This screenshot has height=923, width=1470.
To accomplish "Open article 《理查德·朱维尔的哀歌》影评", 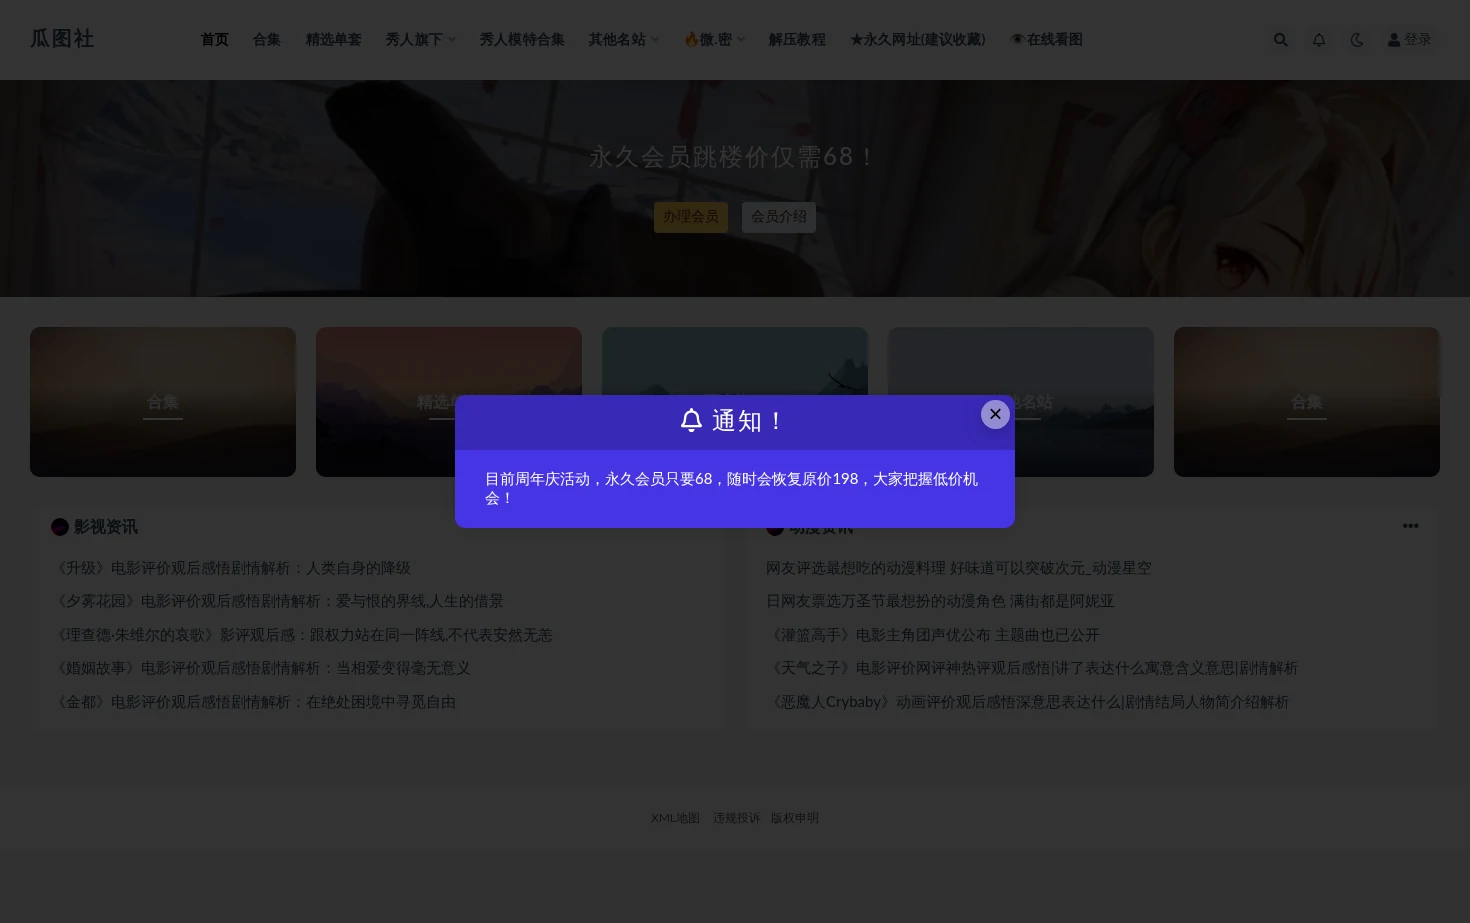I will point(302,635).
